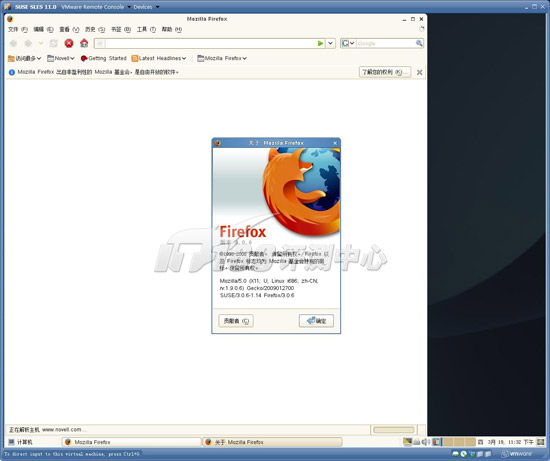Expand the 访问最多 most visited bookmarks folder
550x461 pixels.
coord(25,58)
